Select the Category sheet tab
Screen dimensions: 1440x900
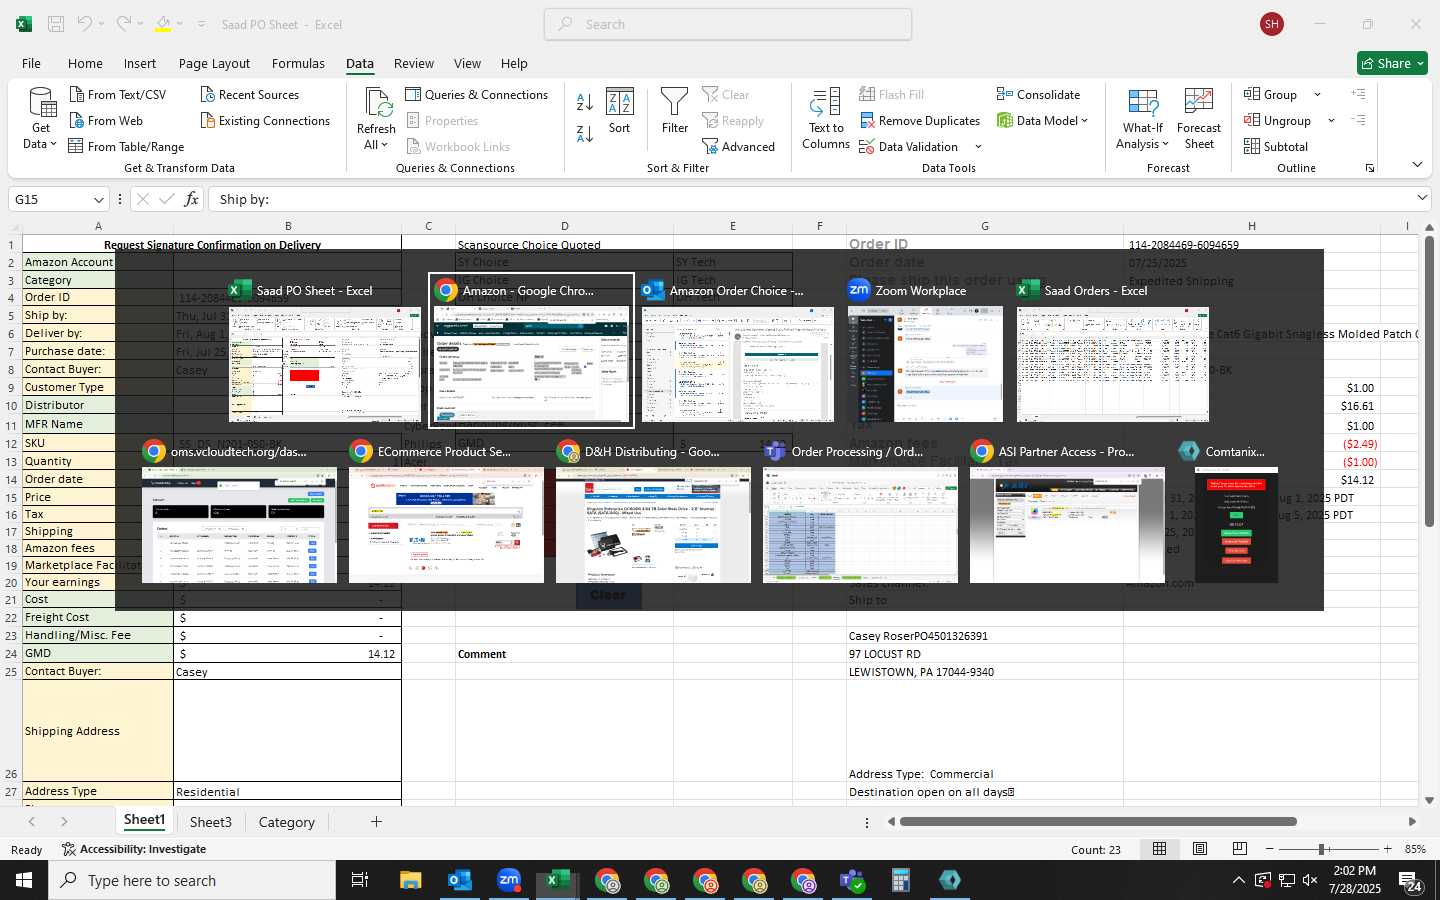click(287, 822)
